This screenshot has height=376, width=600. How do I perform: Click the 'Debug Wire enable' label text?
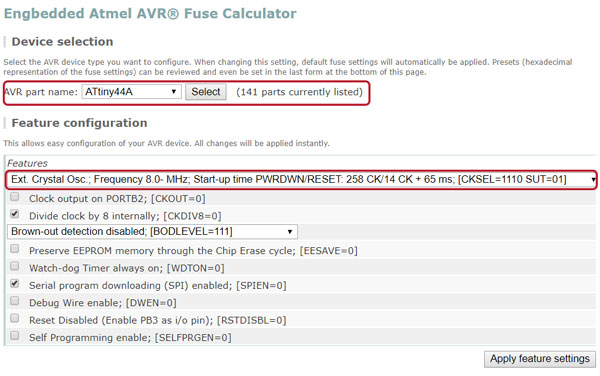click(x=103, y=303)
